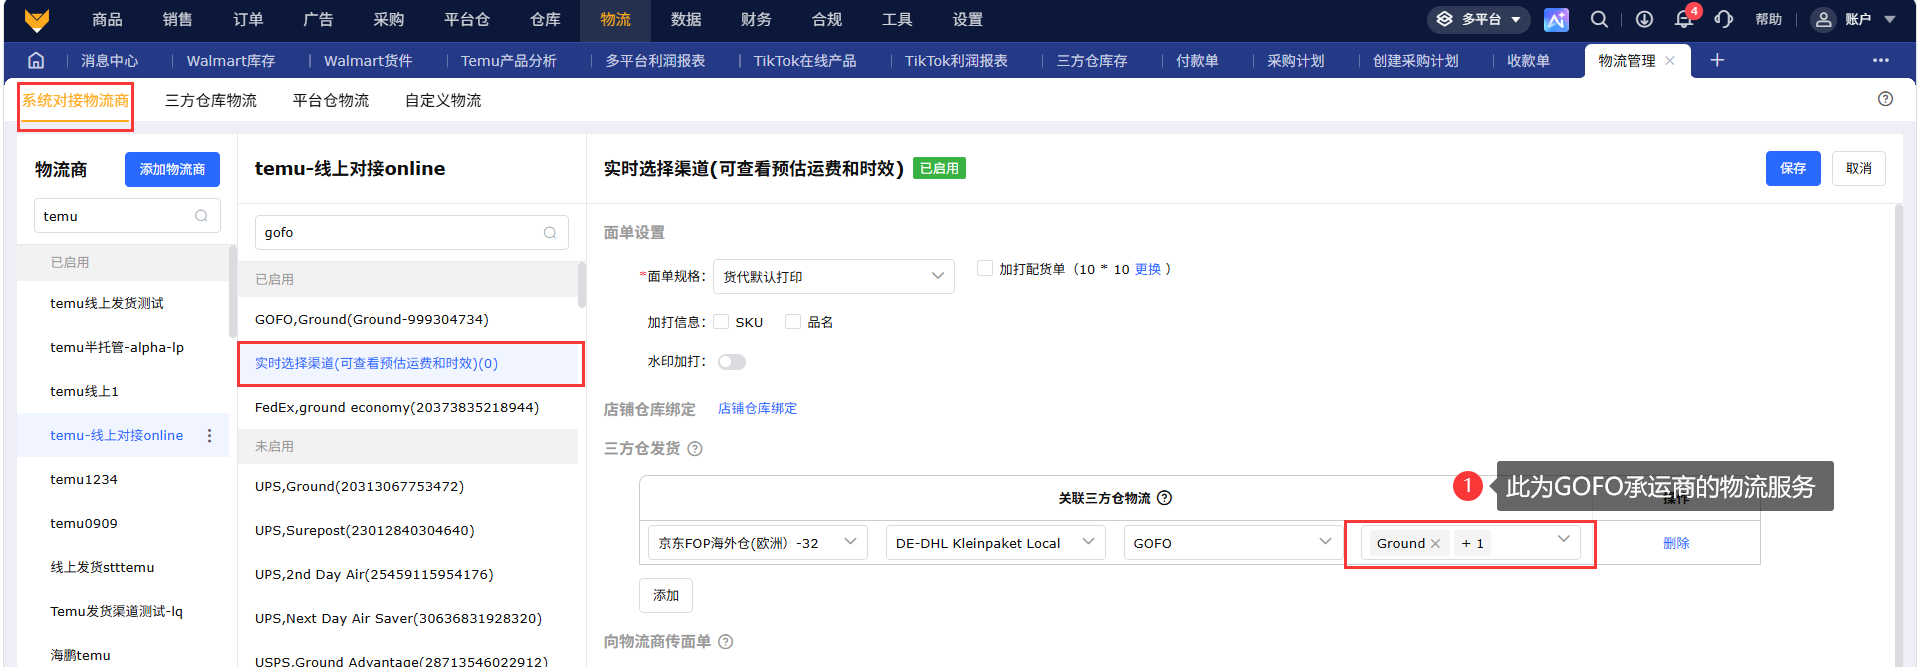Open the TikTok利润报表 page tab
1920x667 pixels.
tap(956, 61)
